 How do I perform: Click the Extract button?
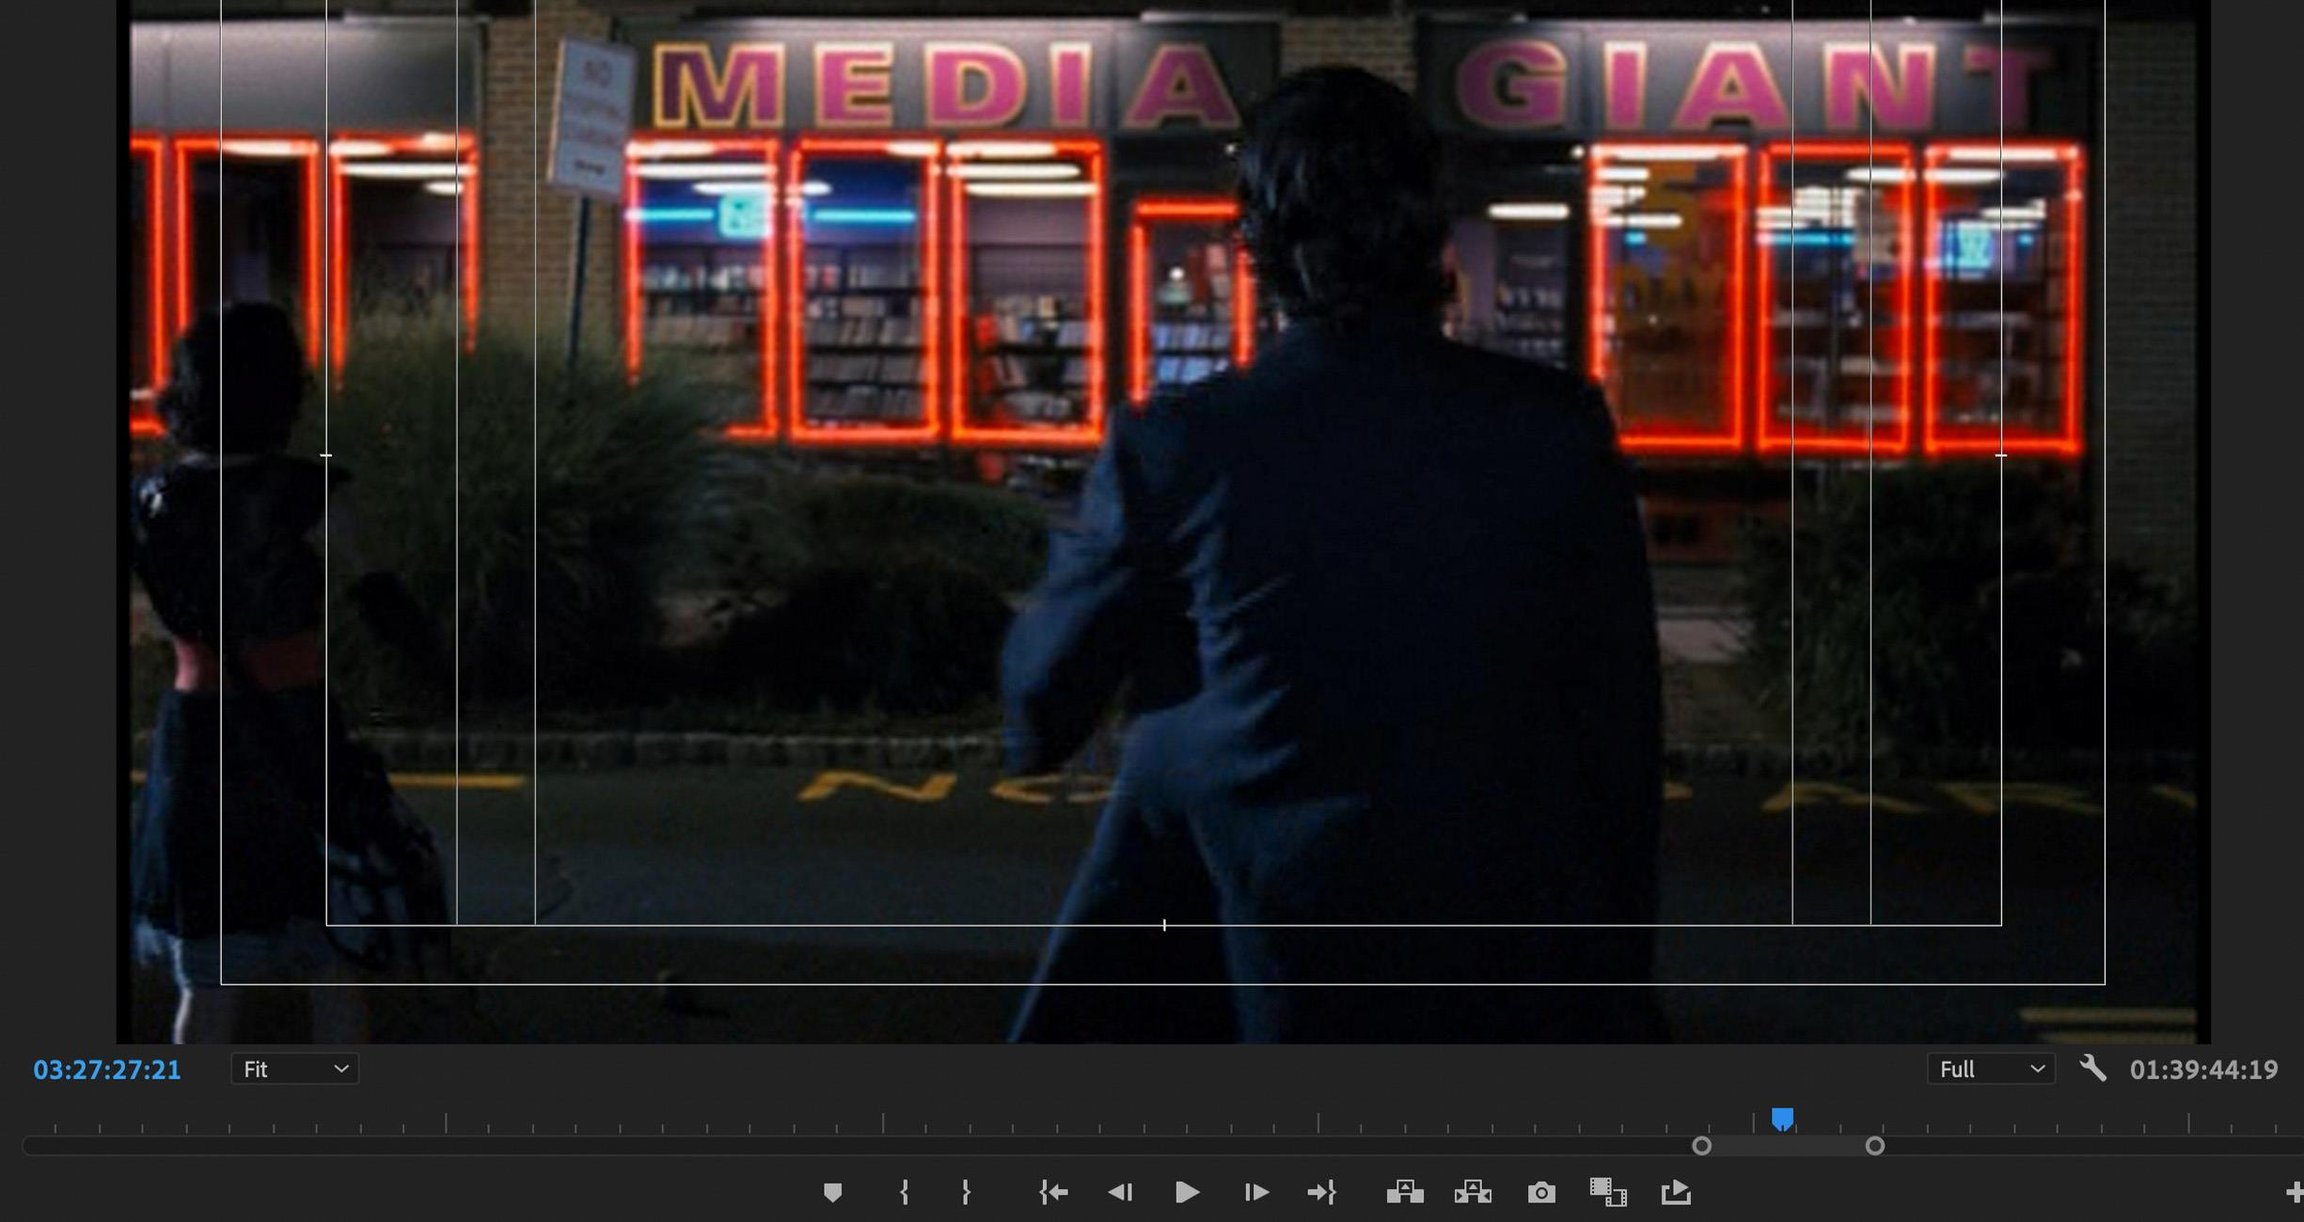point(1473,1192)
